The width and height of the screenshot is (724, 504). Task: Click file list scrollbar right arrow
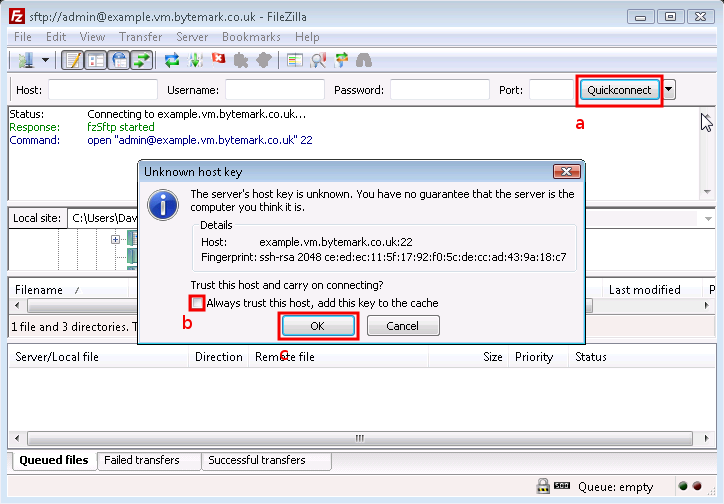(706, 305)
